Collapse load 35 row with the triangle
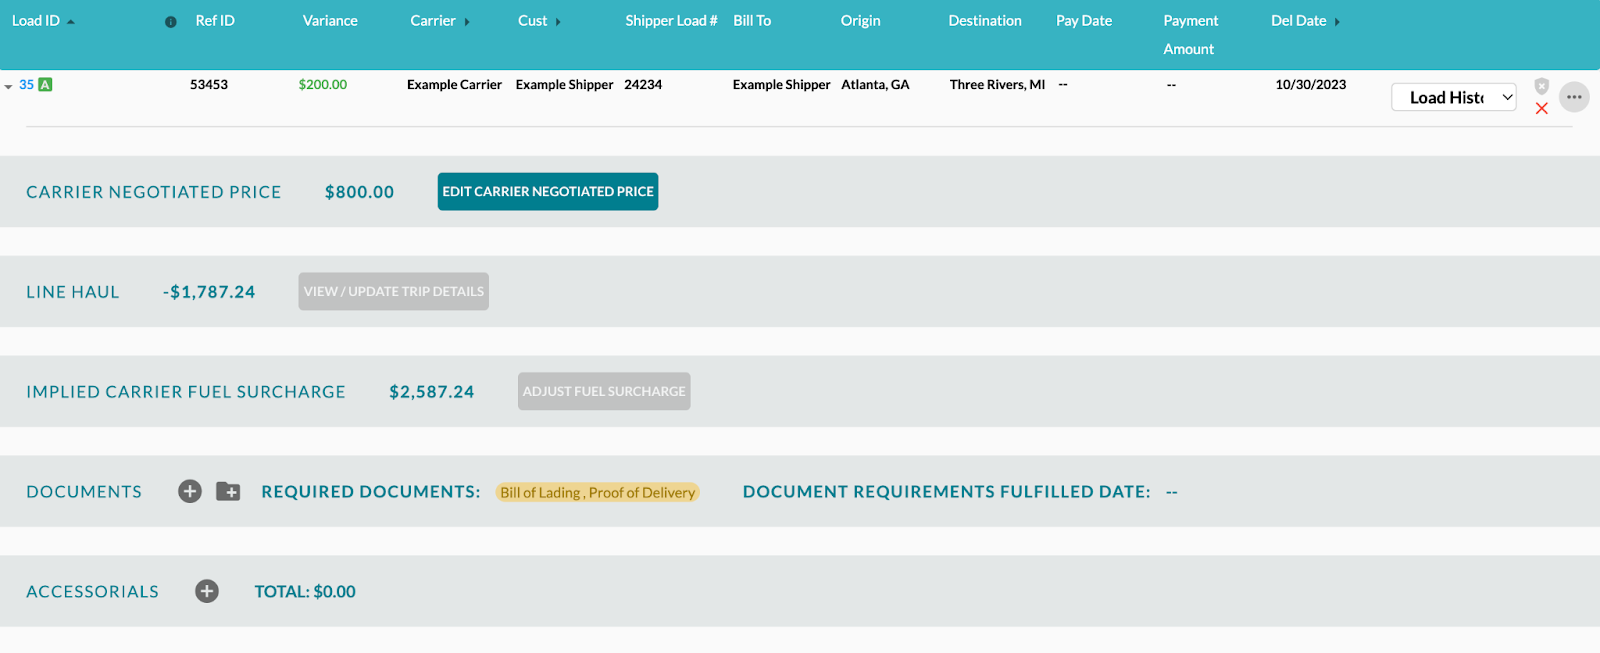Viewport: 1600px width, 653px height. point(9,87)
